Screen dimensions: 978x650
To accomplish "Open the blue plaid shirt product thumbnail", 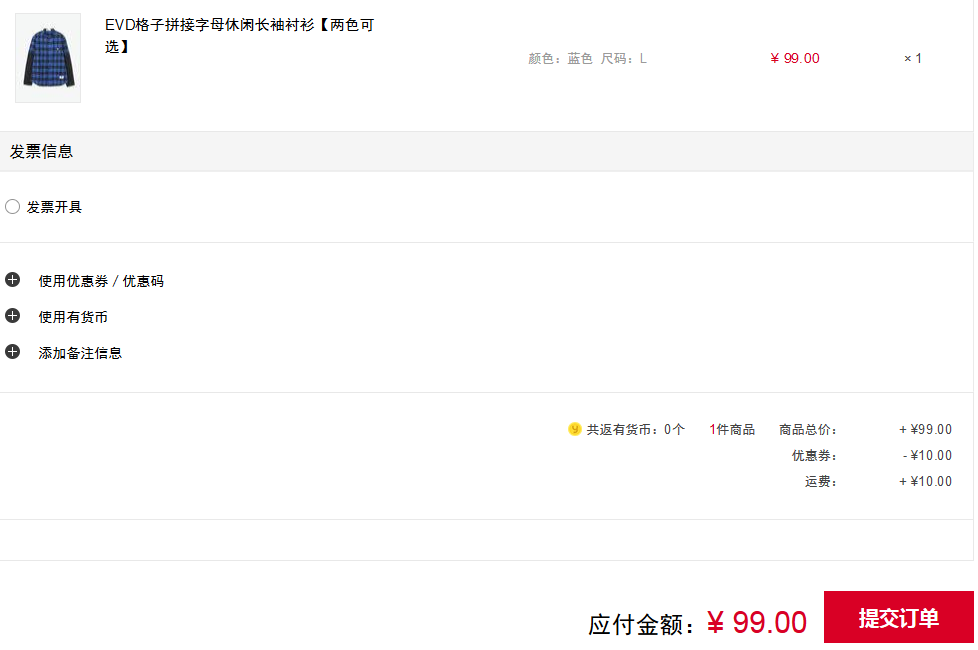I will [x=48, y=58].
